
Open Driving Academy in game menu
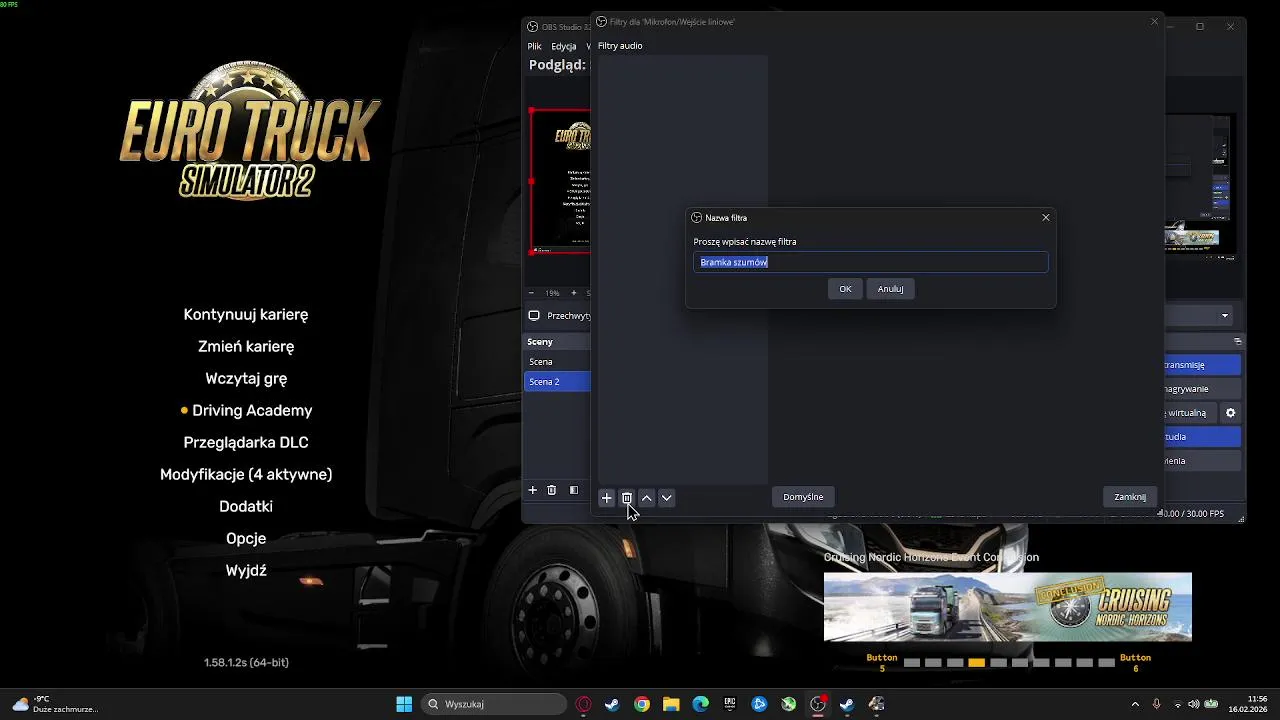pyautogui.click(x=252, y=411)
